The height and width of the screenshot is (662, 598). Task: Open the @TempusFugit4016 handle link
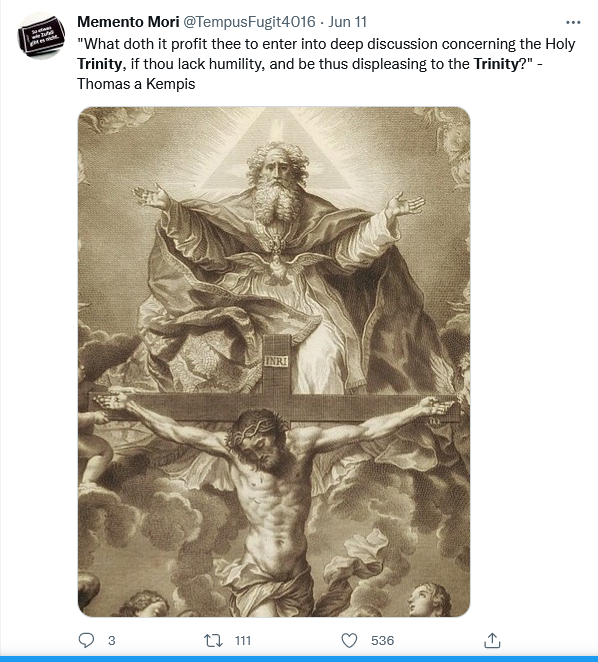click(x=249, y=22)
